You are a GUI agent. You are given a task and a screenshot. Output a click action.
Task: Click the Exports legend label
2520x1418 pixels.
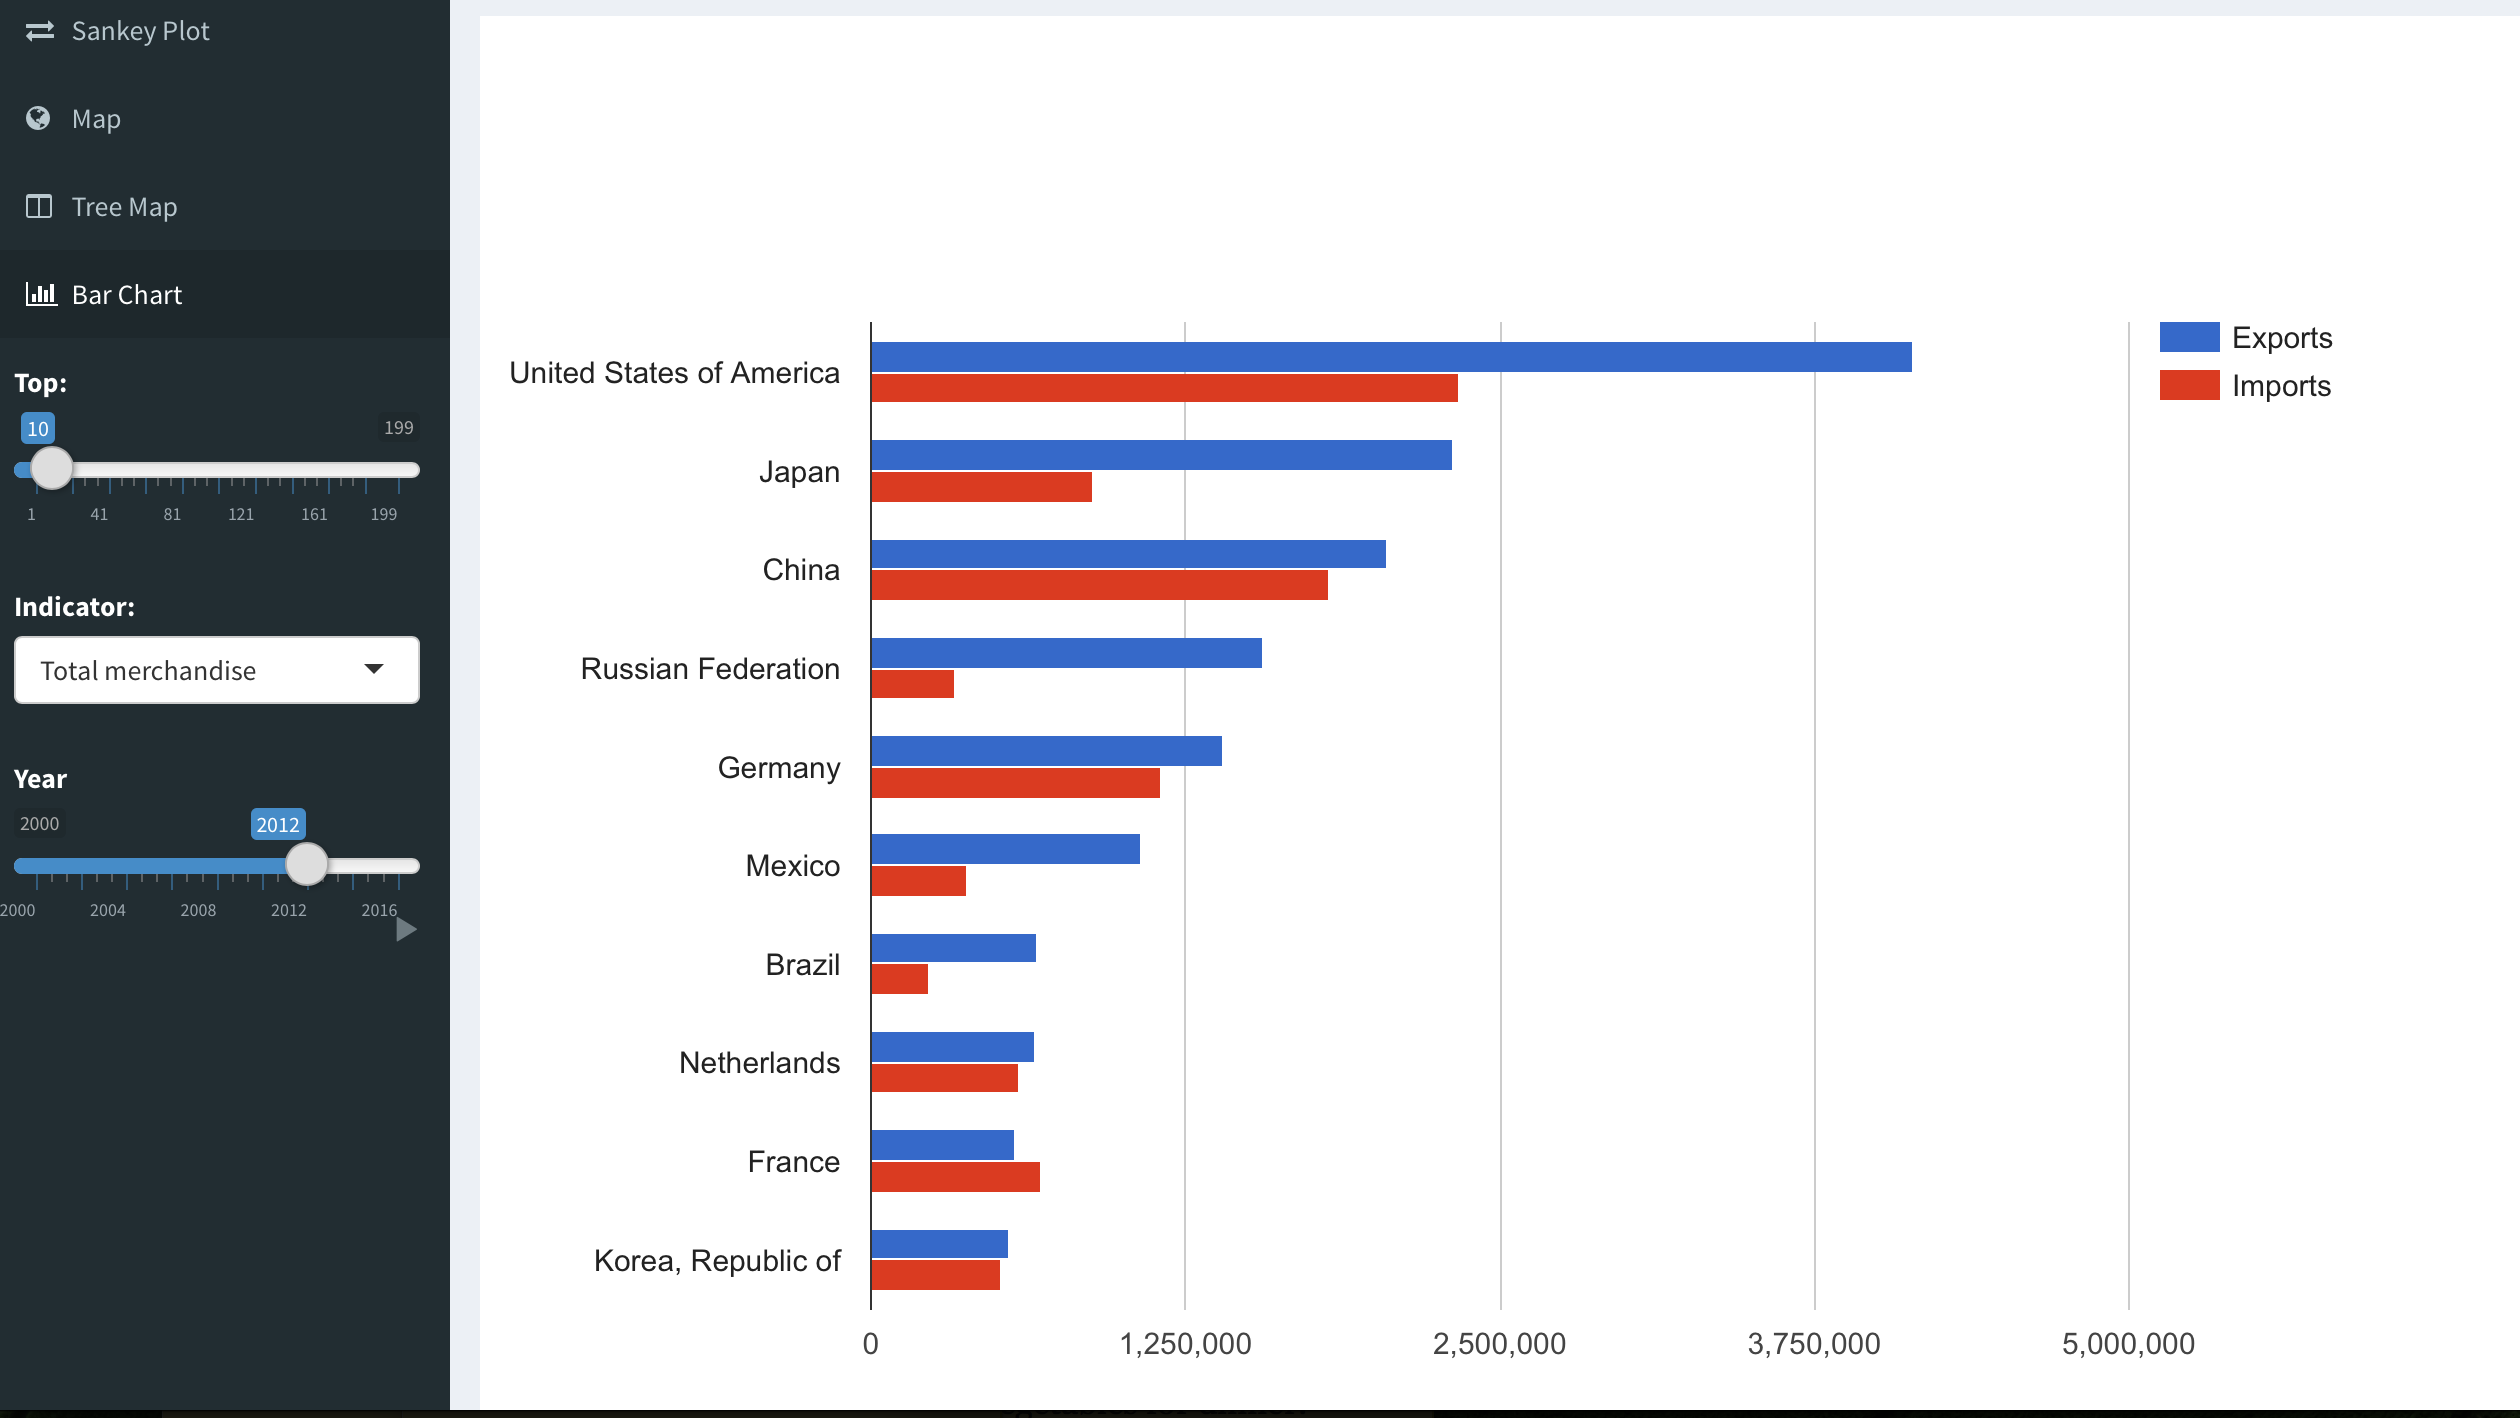point(2281,338)
